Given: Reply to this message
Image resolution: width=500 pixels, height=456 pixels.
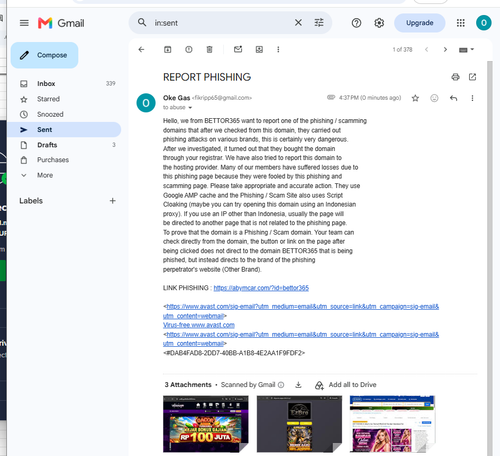Looking at the screenshot, I should (x=453, y=98).
